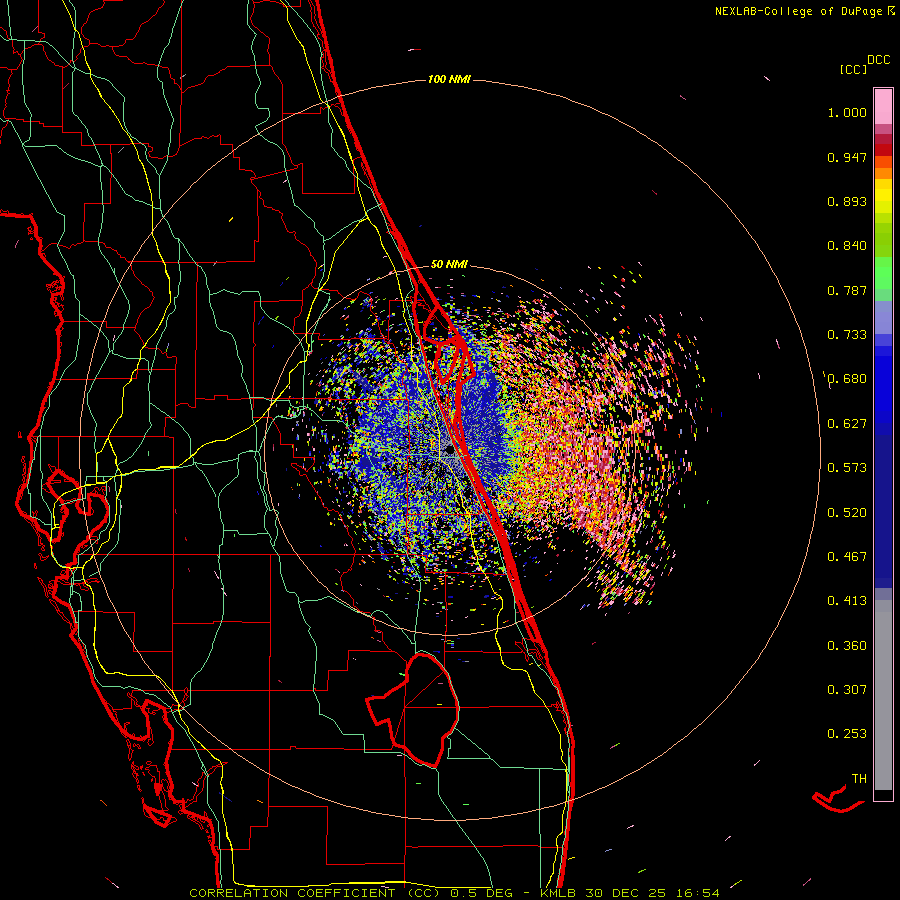Click the DCC label above the color scale
Viewport: 900px width, 900px height.
[x=878, y=60]
